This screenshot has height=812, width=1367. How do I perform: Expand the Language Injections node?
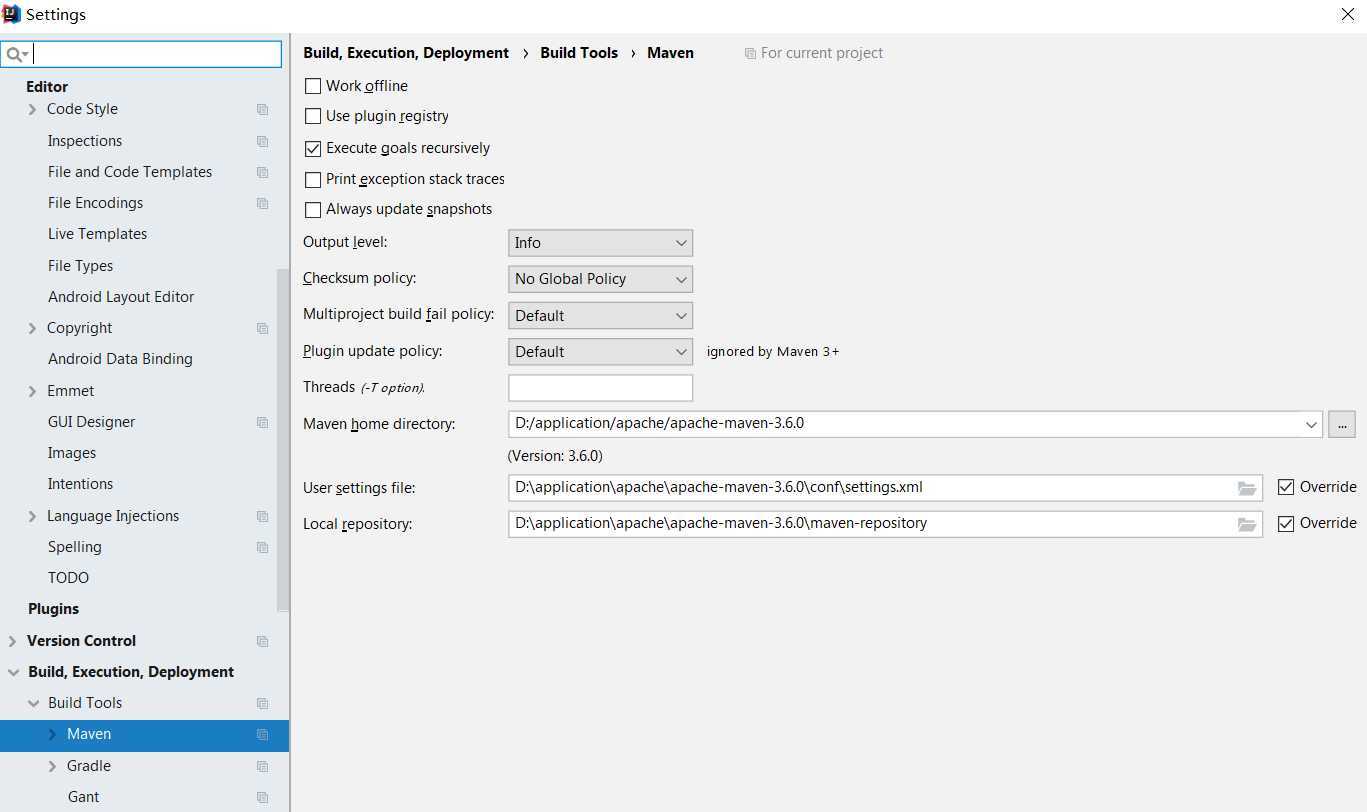pyautogui.click(x=32, y=516)
